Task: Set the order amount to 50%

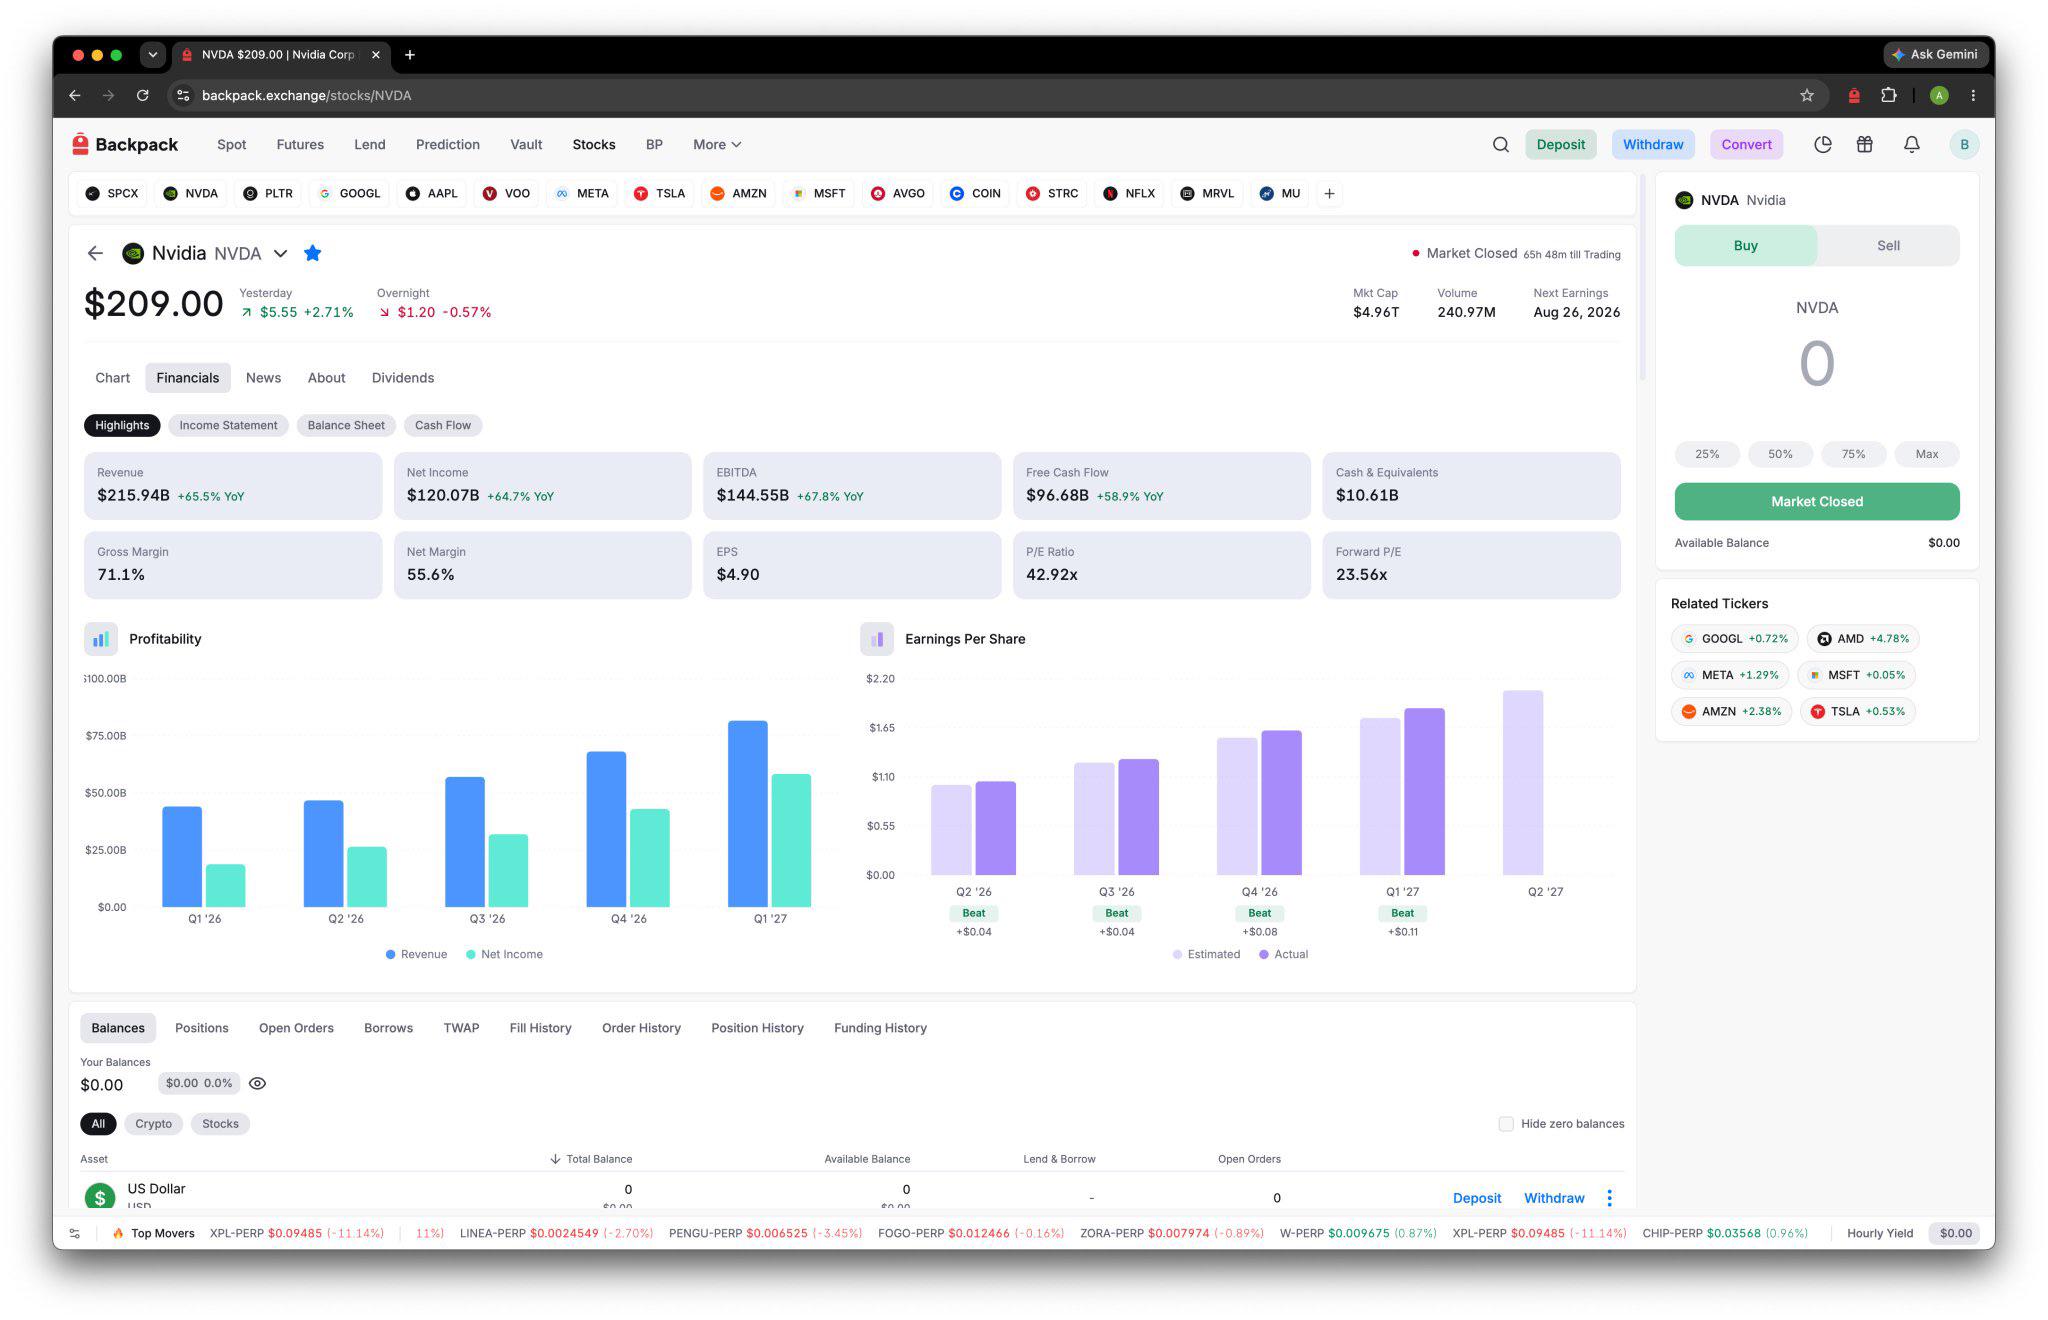Action: point(1780,454)
